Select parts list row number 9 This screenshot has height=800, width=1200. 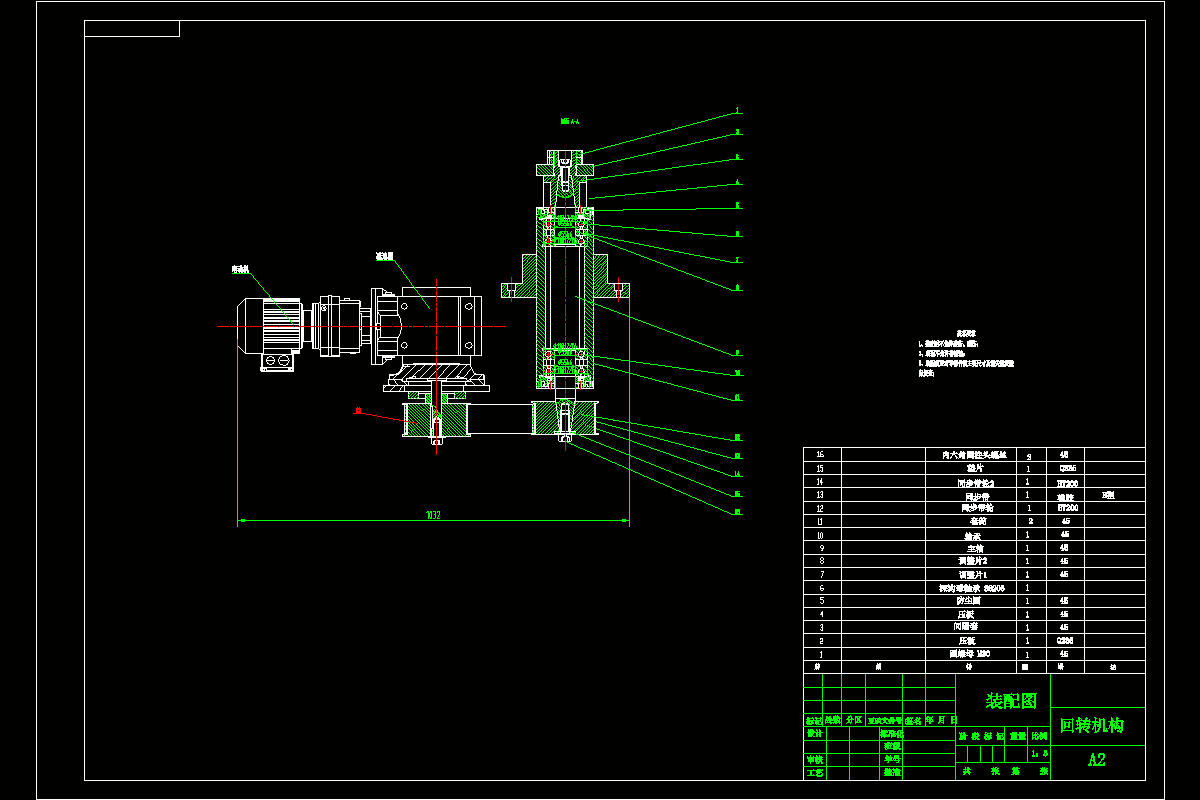974,547
